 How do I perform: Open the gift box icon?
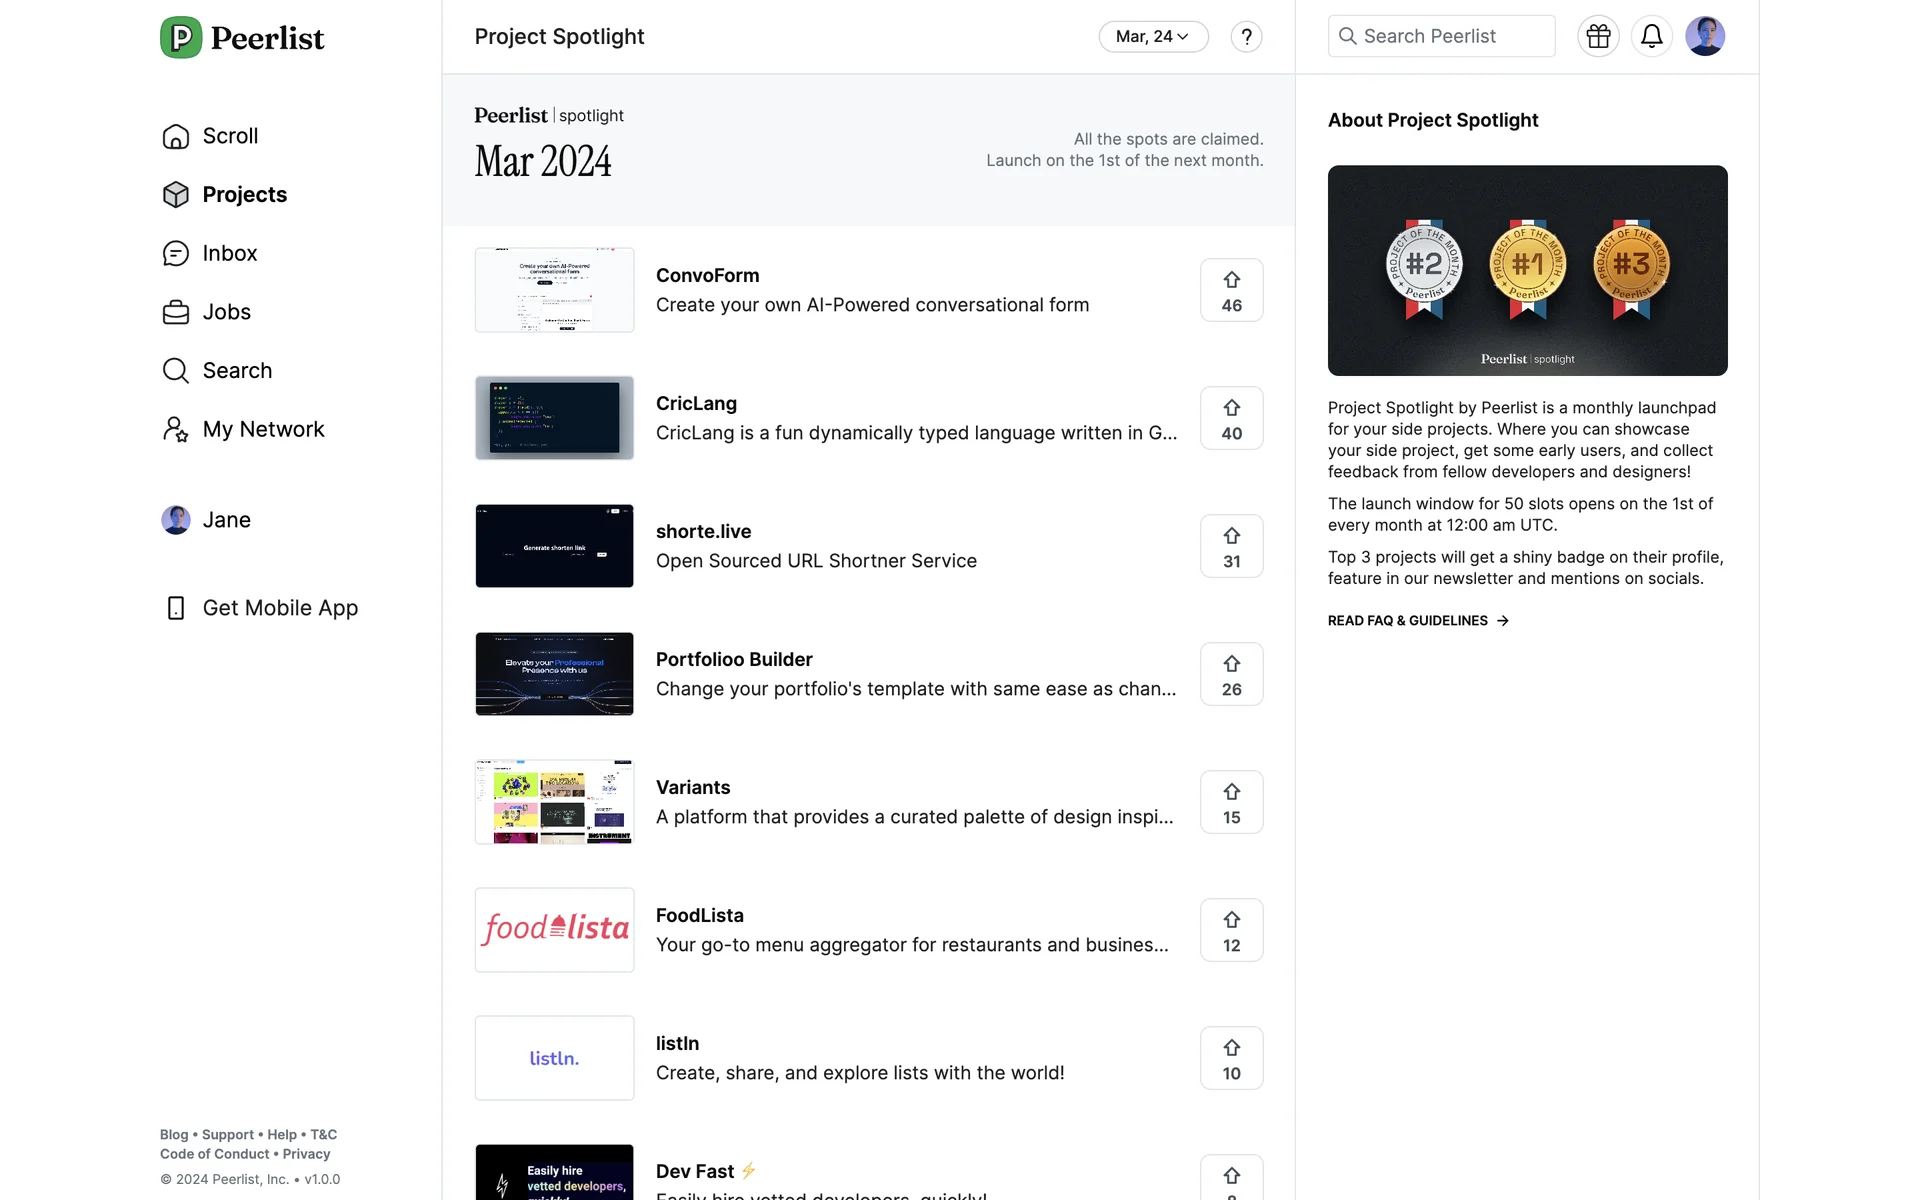(1598, 37)
